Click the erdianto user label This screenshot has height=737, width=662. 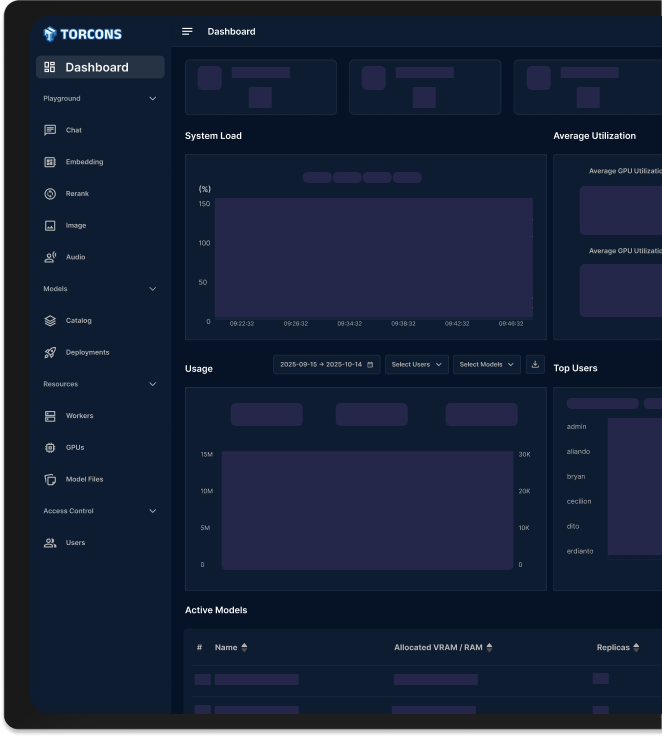coord(580,551)
